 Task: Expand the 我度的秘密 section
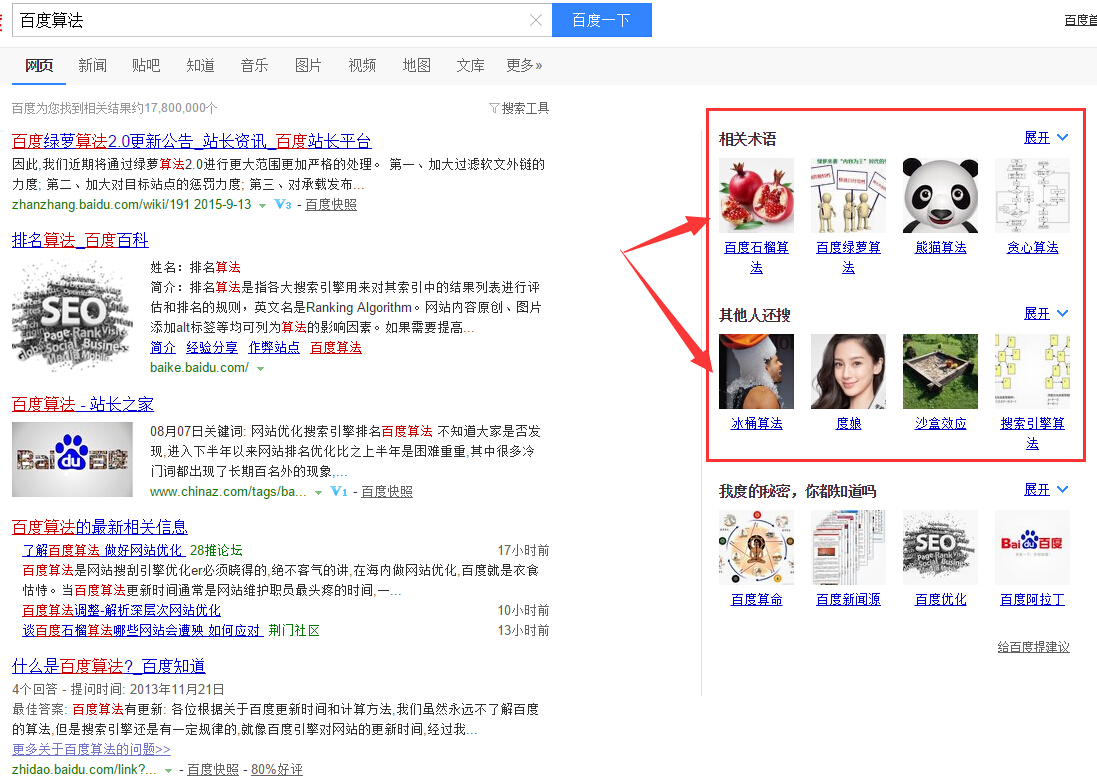pyautogui.click(x=1046, y=490)
